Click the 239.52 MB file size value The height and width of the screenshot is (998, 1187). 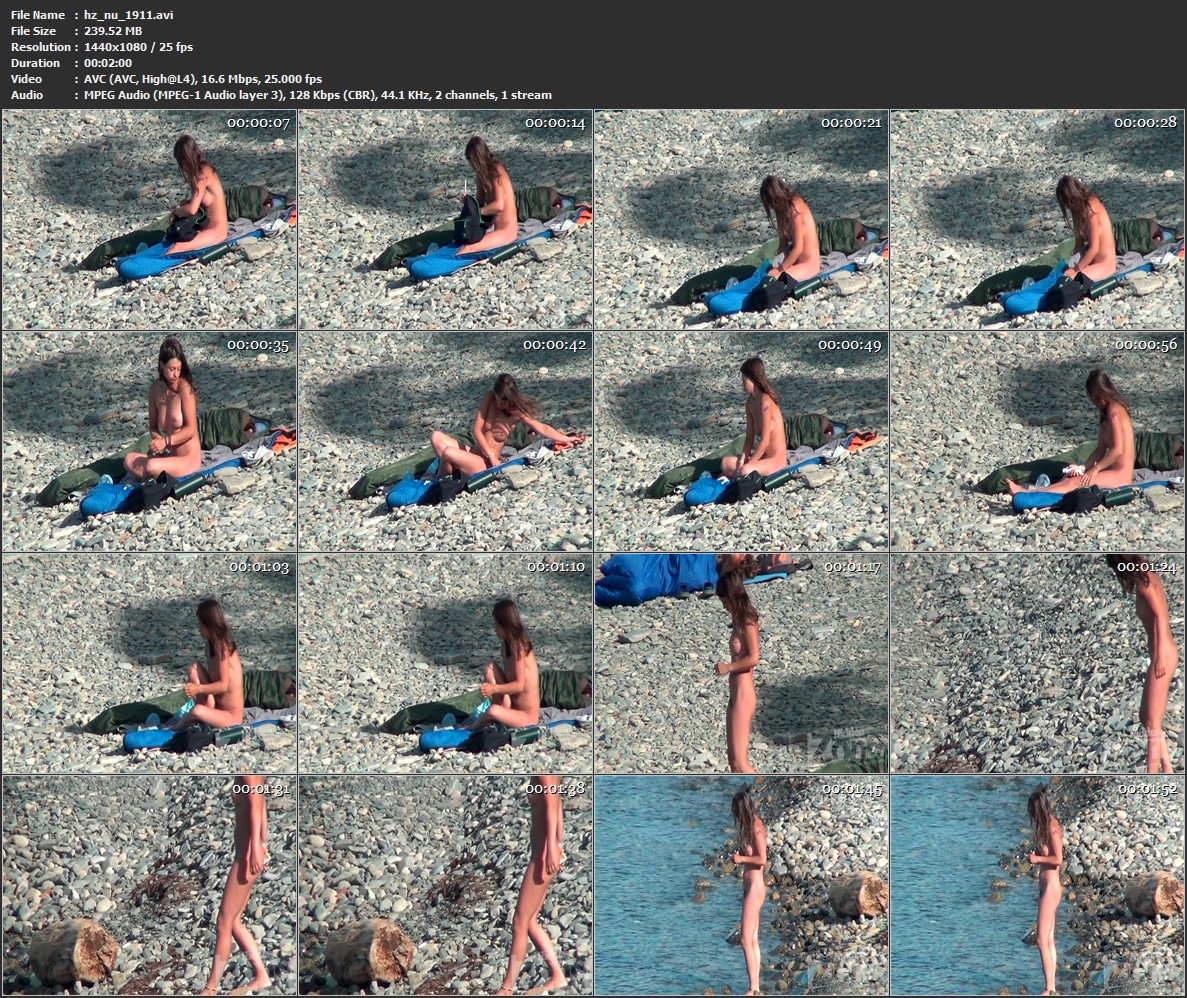tap(113, 31)
